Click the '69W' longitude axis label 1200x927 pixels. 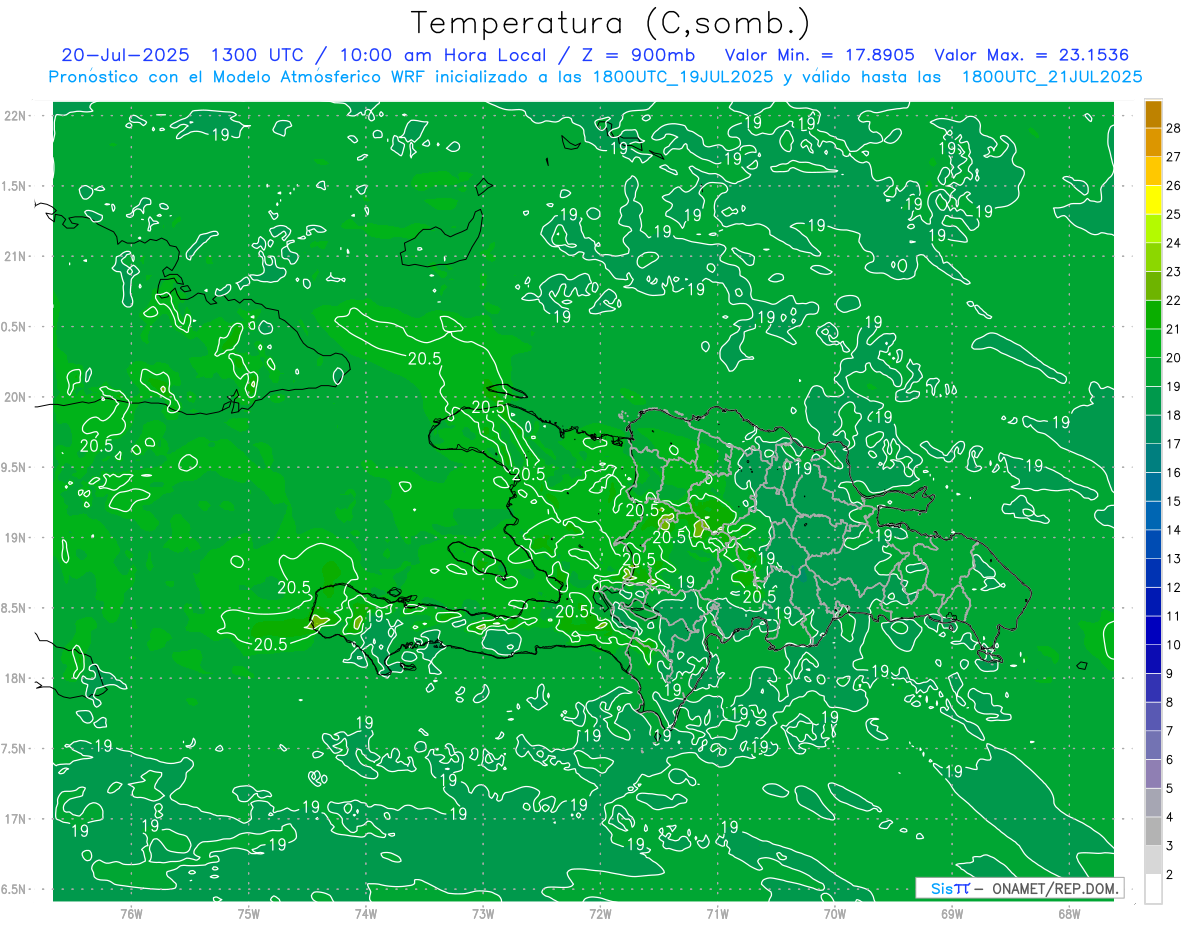point(952,914)
